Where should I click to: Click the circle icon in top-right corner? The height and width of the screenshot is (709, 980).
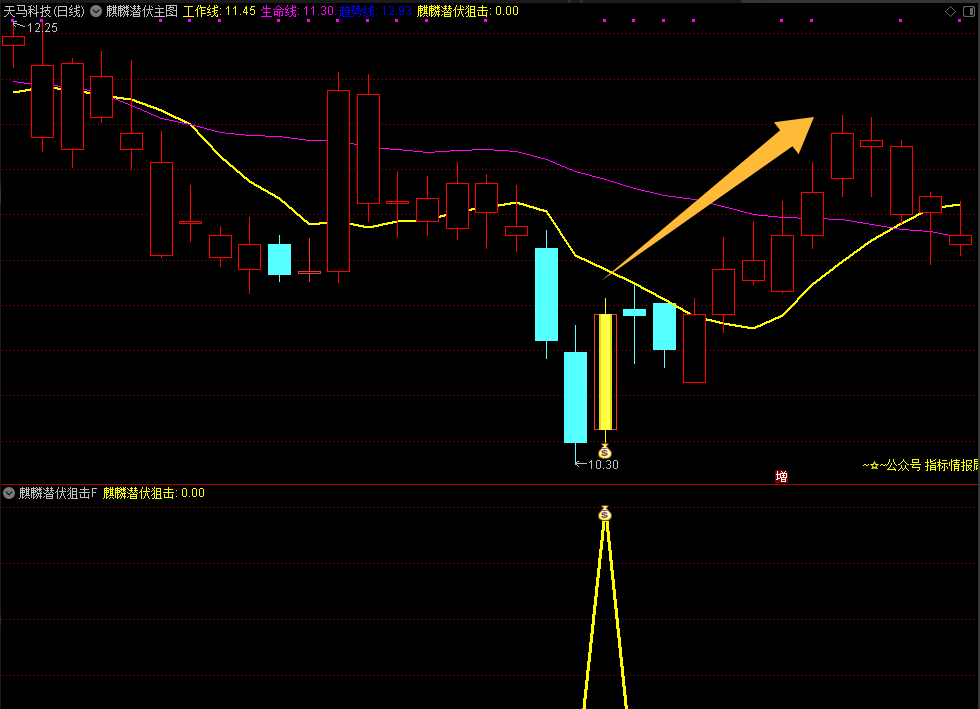click(x=969, y=11)
